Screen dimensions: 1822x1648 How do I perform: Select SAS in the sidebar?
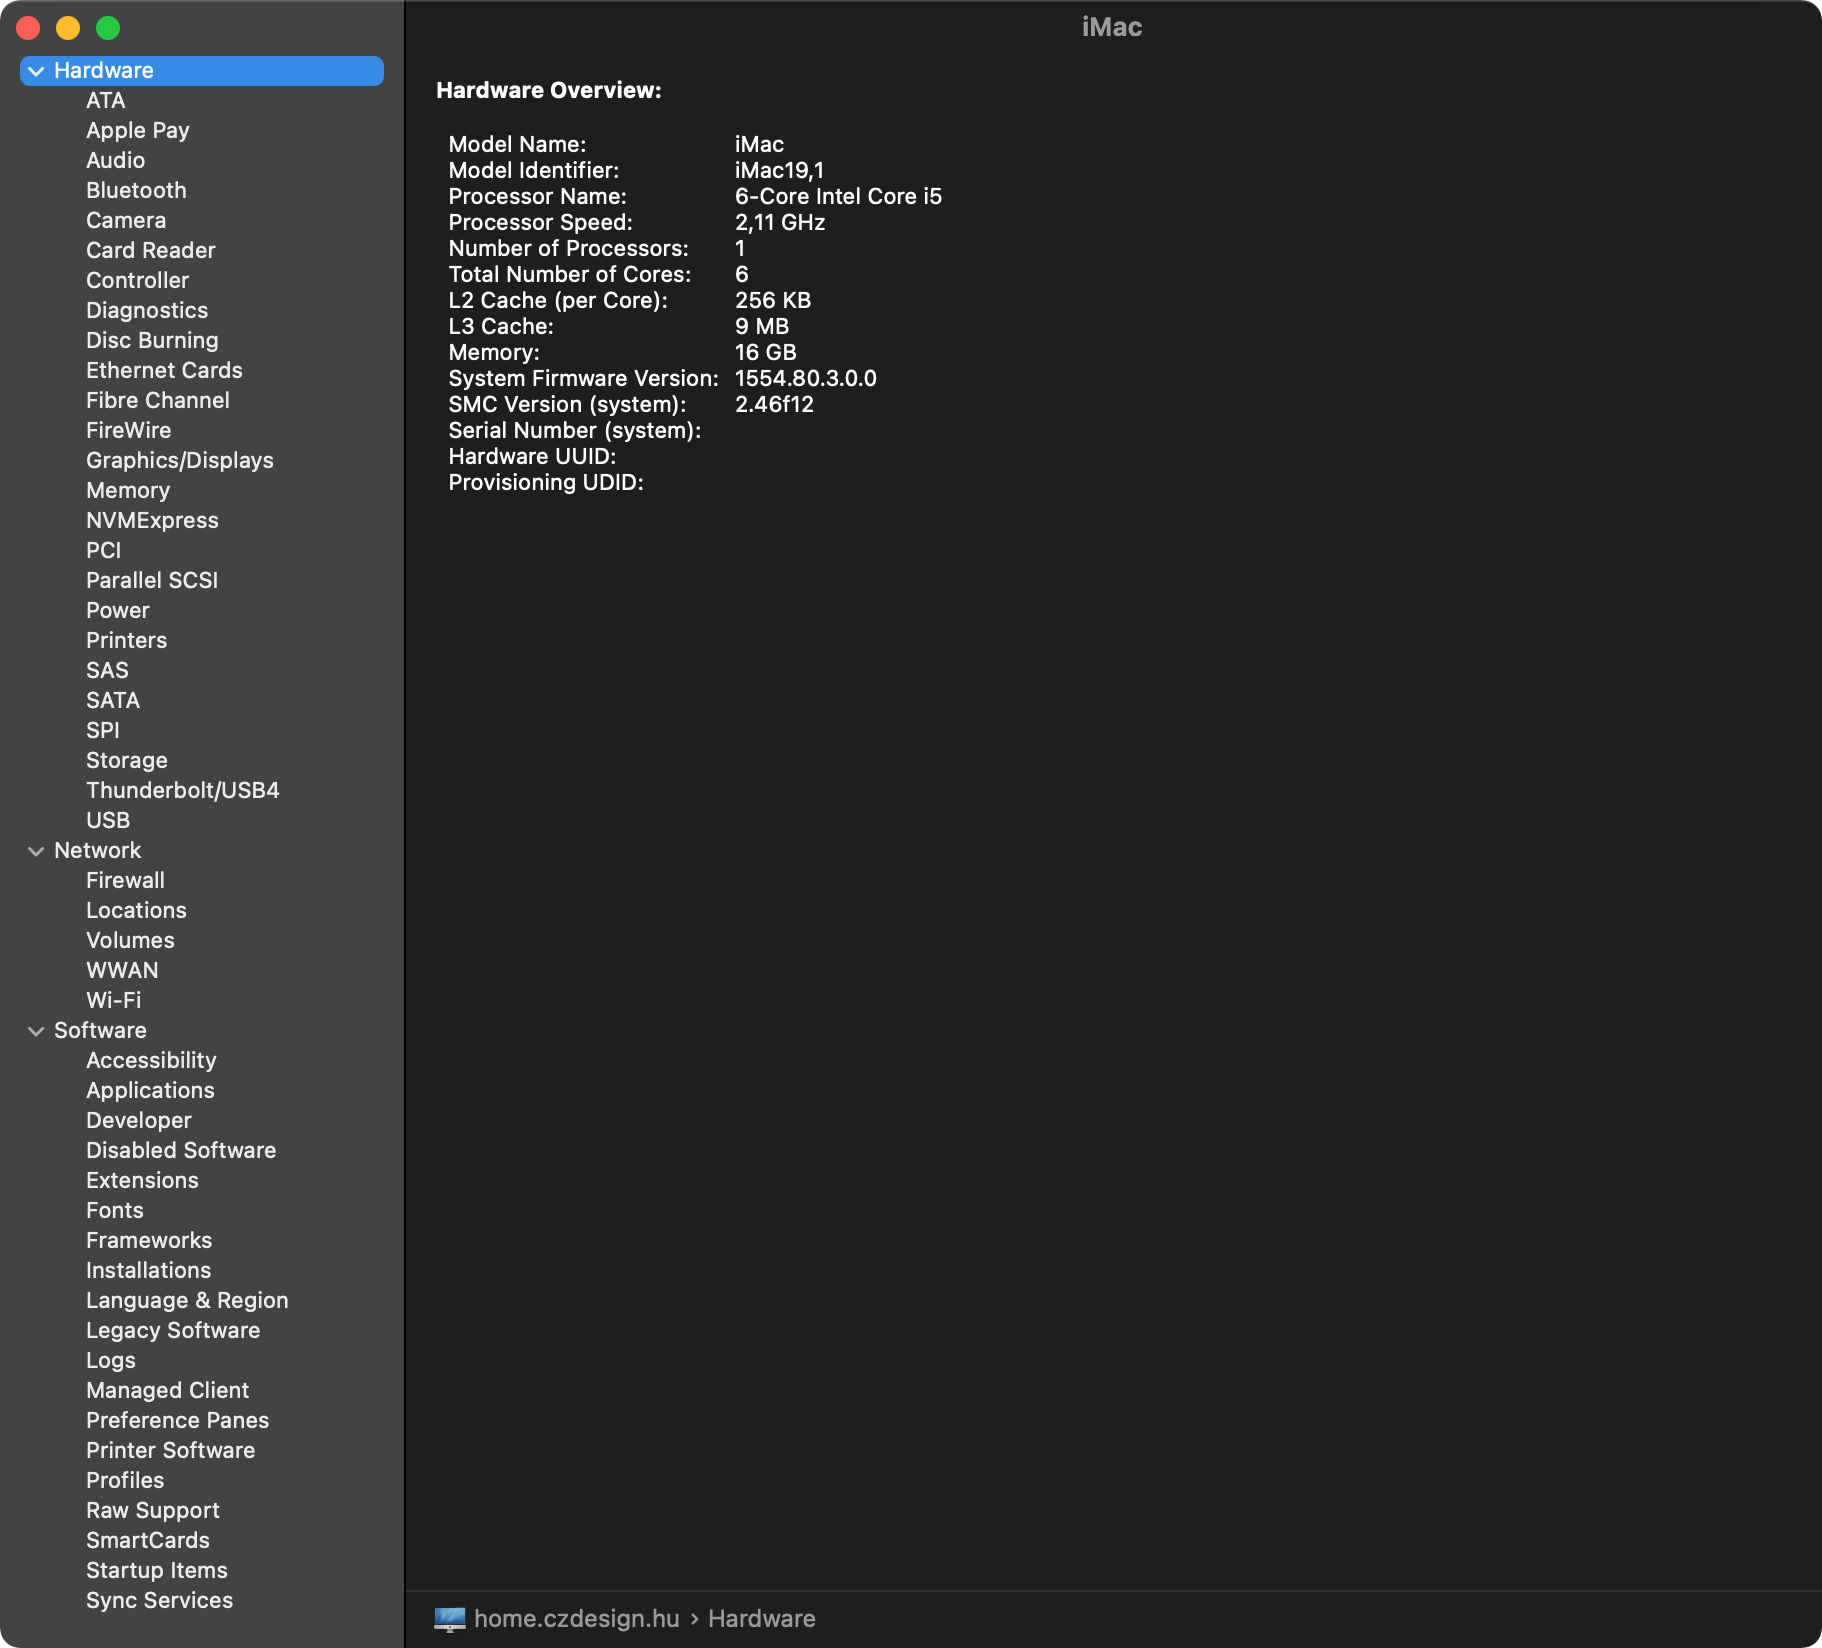click(107, 671)
